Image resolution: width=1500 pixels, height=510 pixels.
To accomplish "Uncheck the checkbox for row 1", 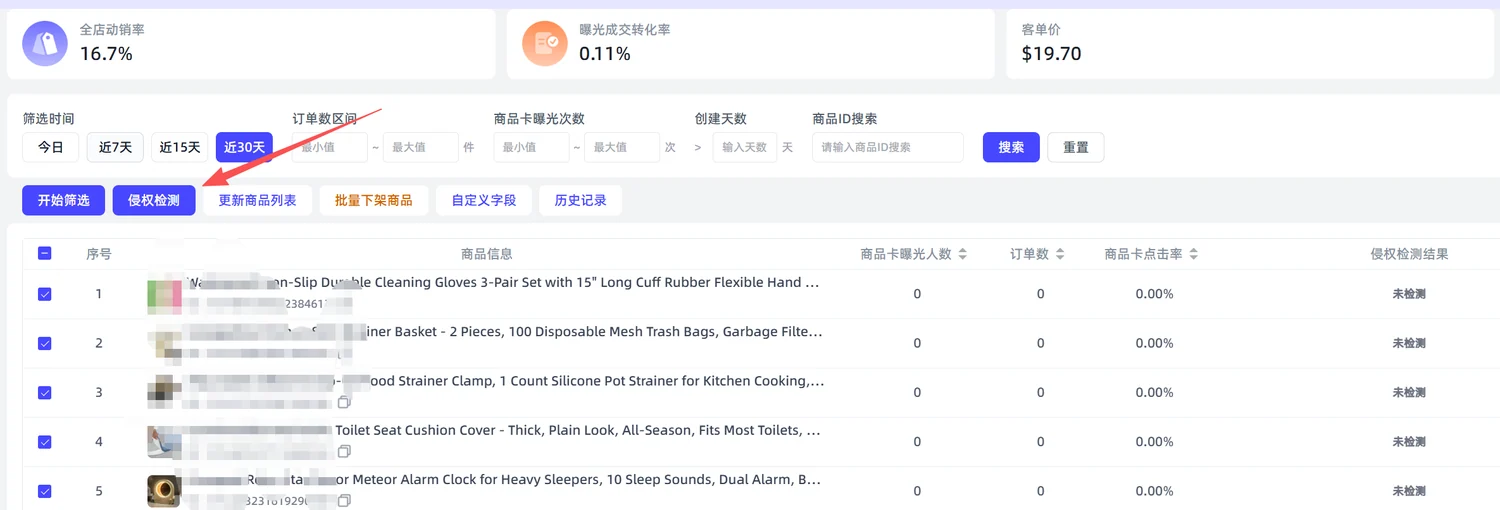I will [45, 294].
